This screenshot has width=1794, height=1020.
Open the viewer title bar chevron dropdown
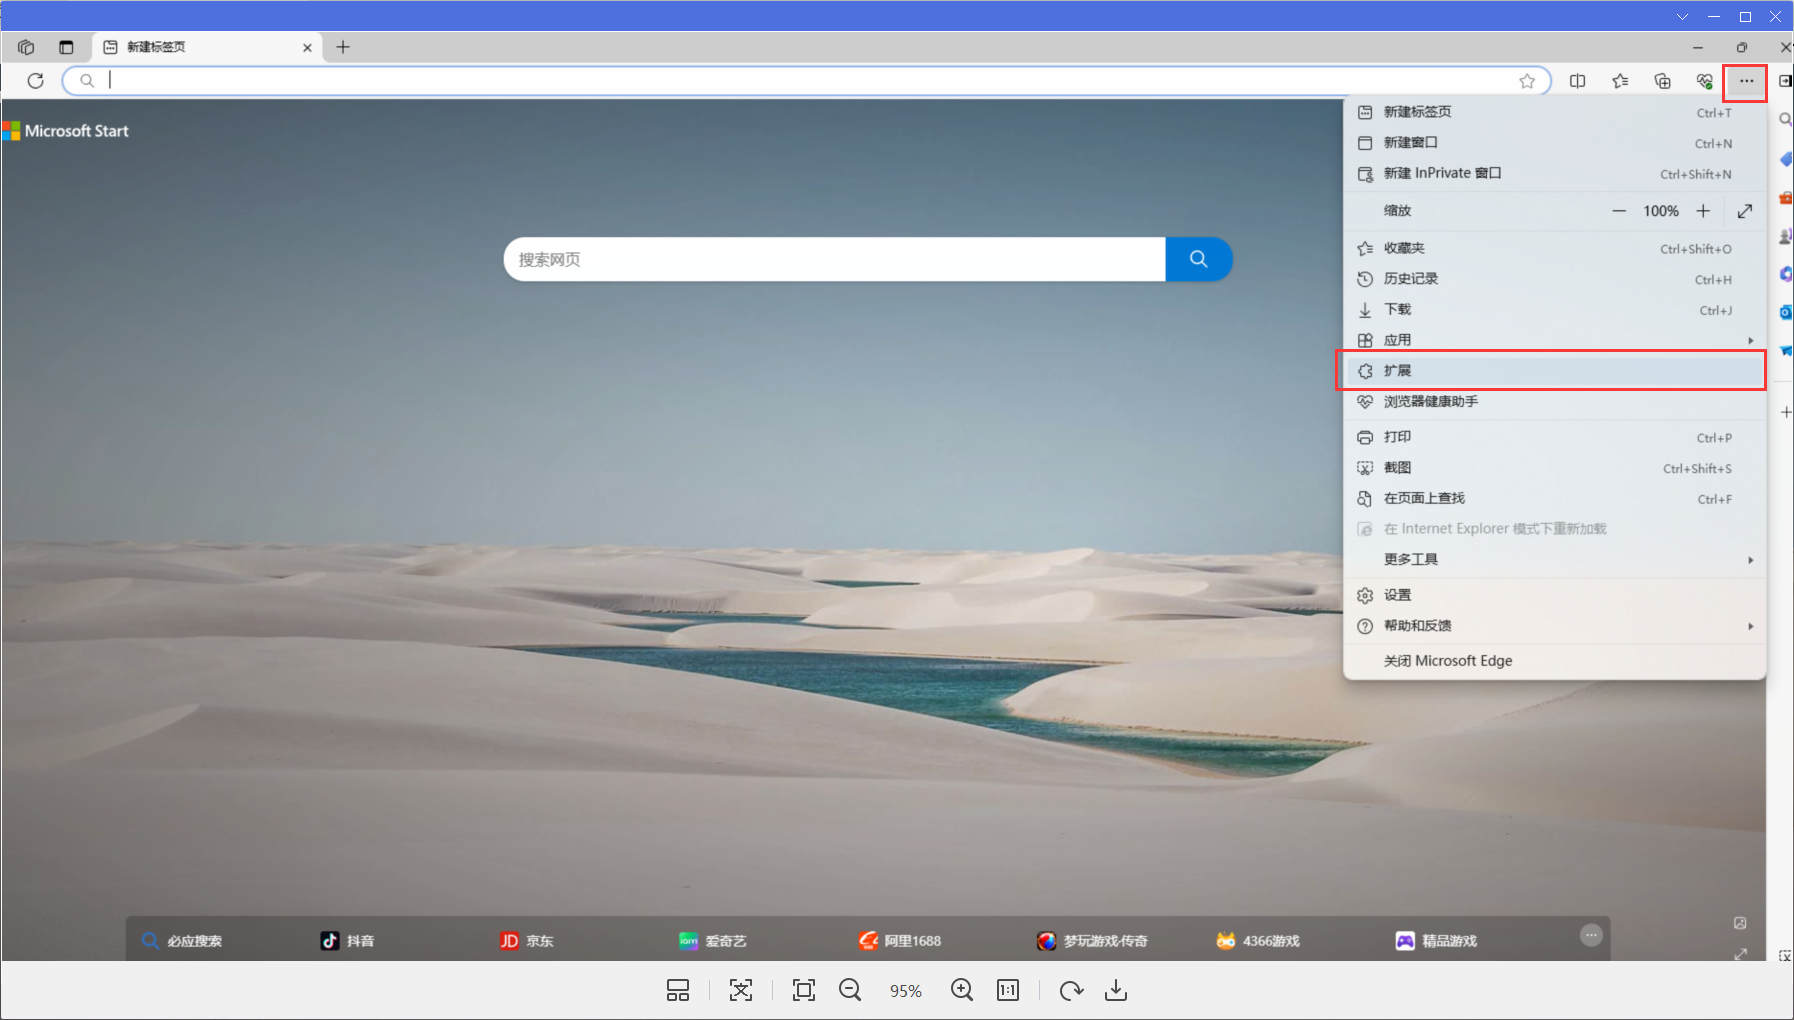pos(1682,17)
